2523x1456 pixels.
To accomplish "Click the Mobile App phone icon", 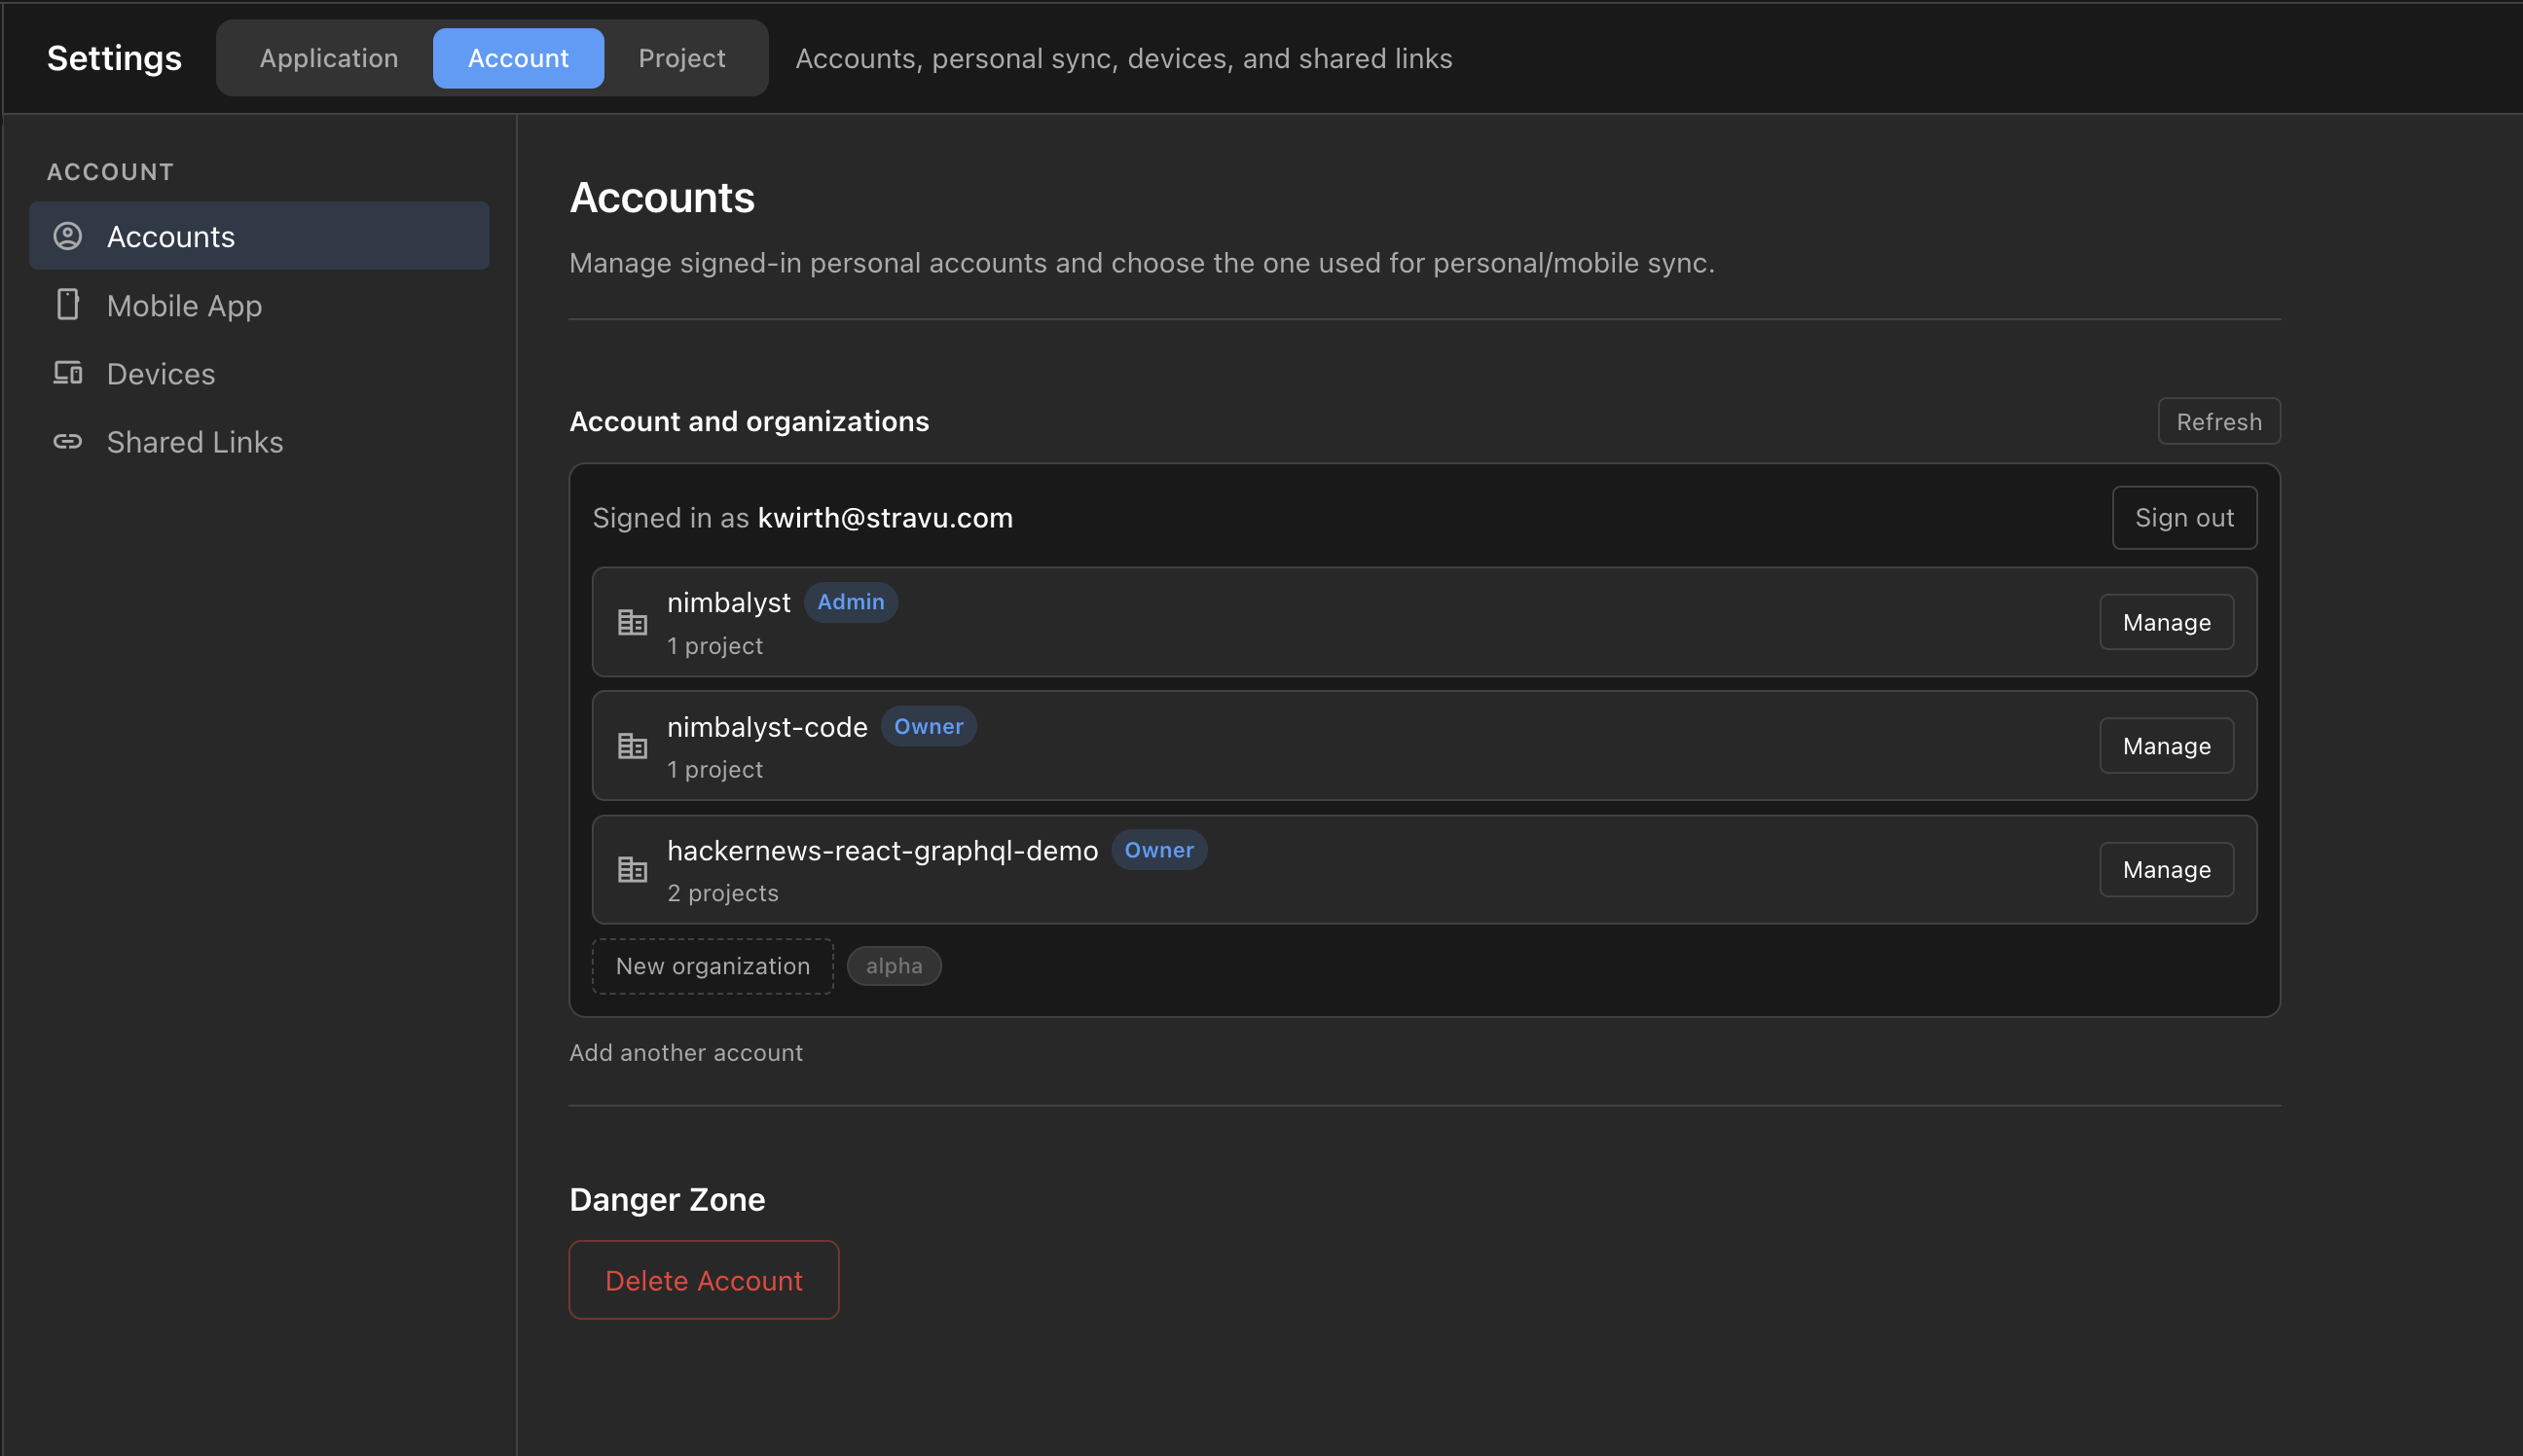I will click(x=67, y=304).
